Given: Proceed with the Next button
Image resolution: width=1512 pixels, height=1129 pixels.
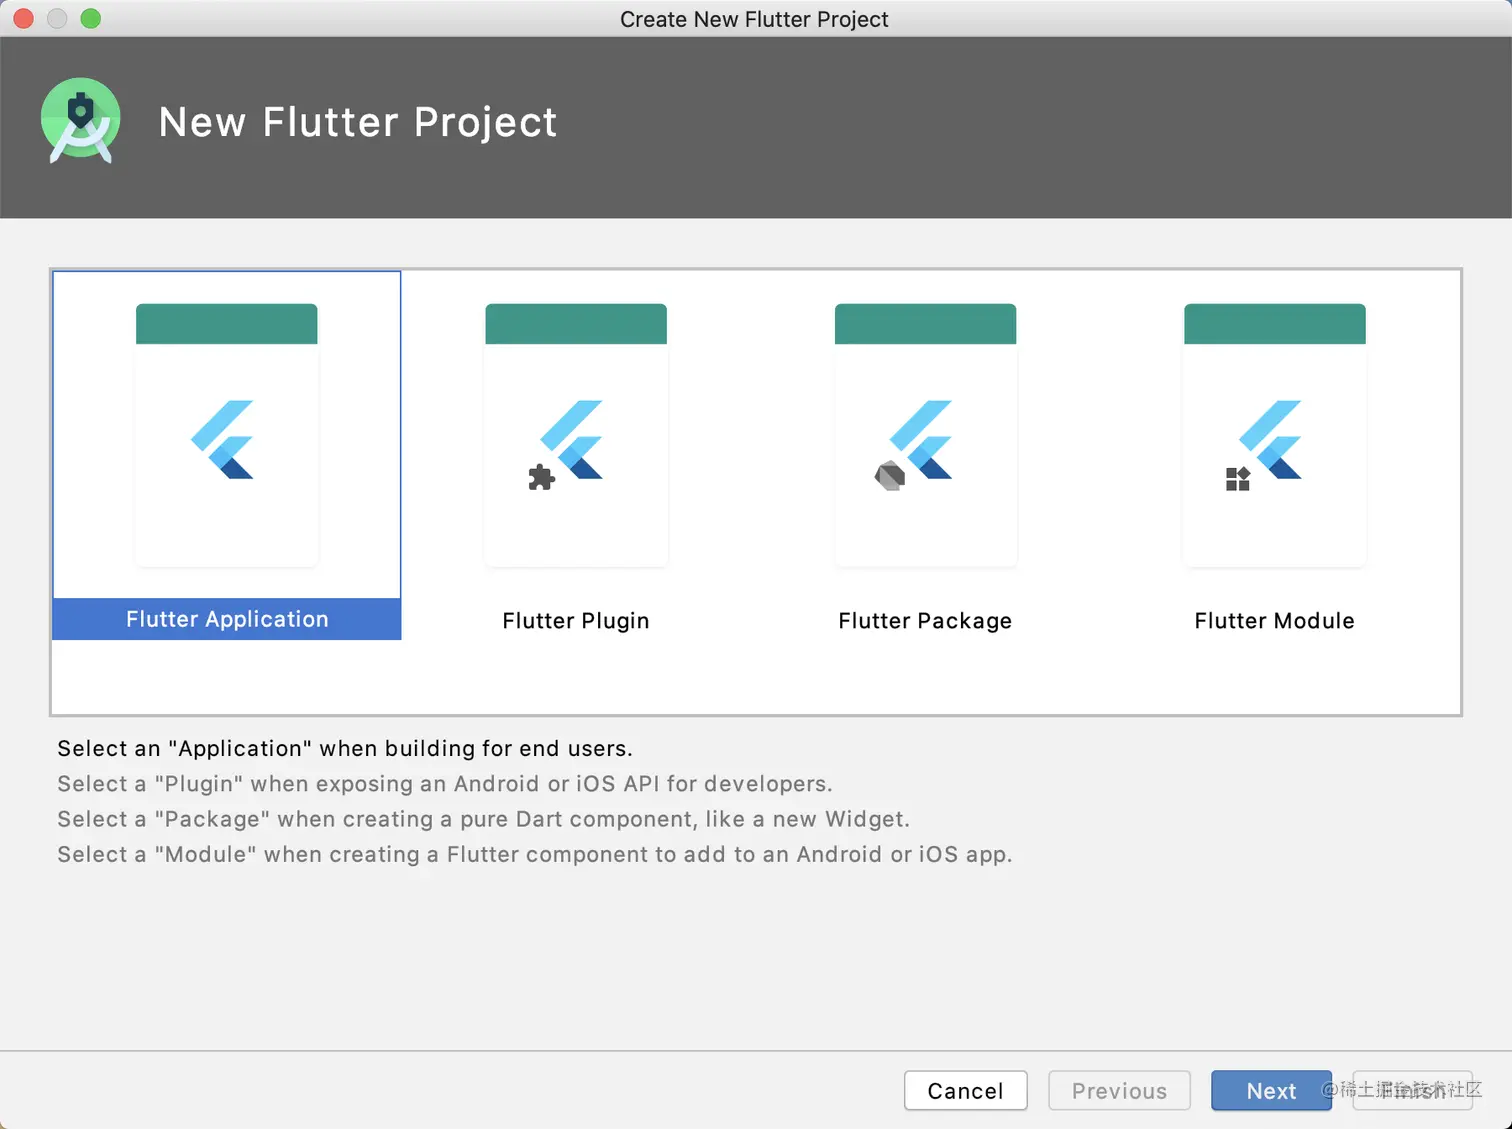Looking at the screenshot, I should tap(1271, 1091).
